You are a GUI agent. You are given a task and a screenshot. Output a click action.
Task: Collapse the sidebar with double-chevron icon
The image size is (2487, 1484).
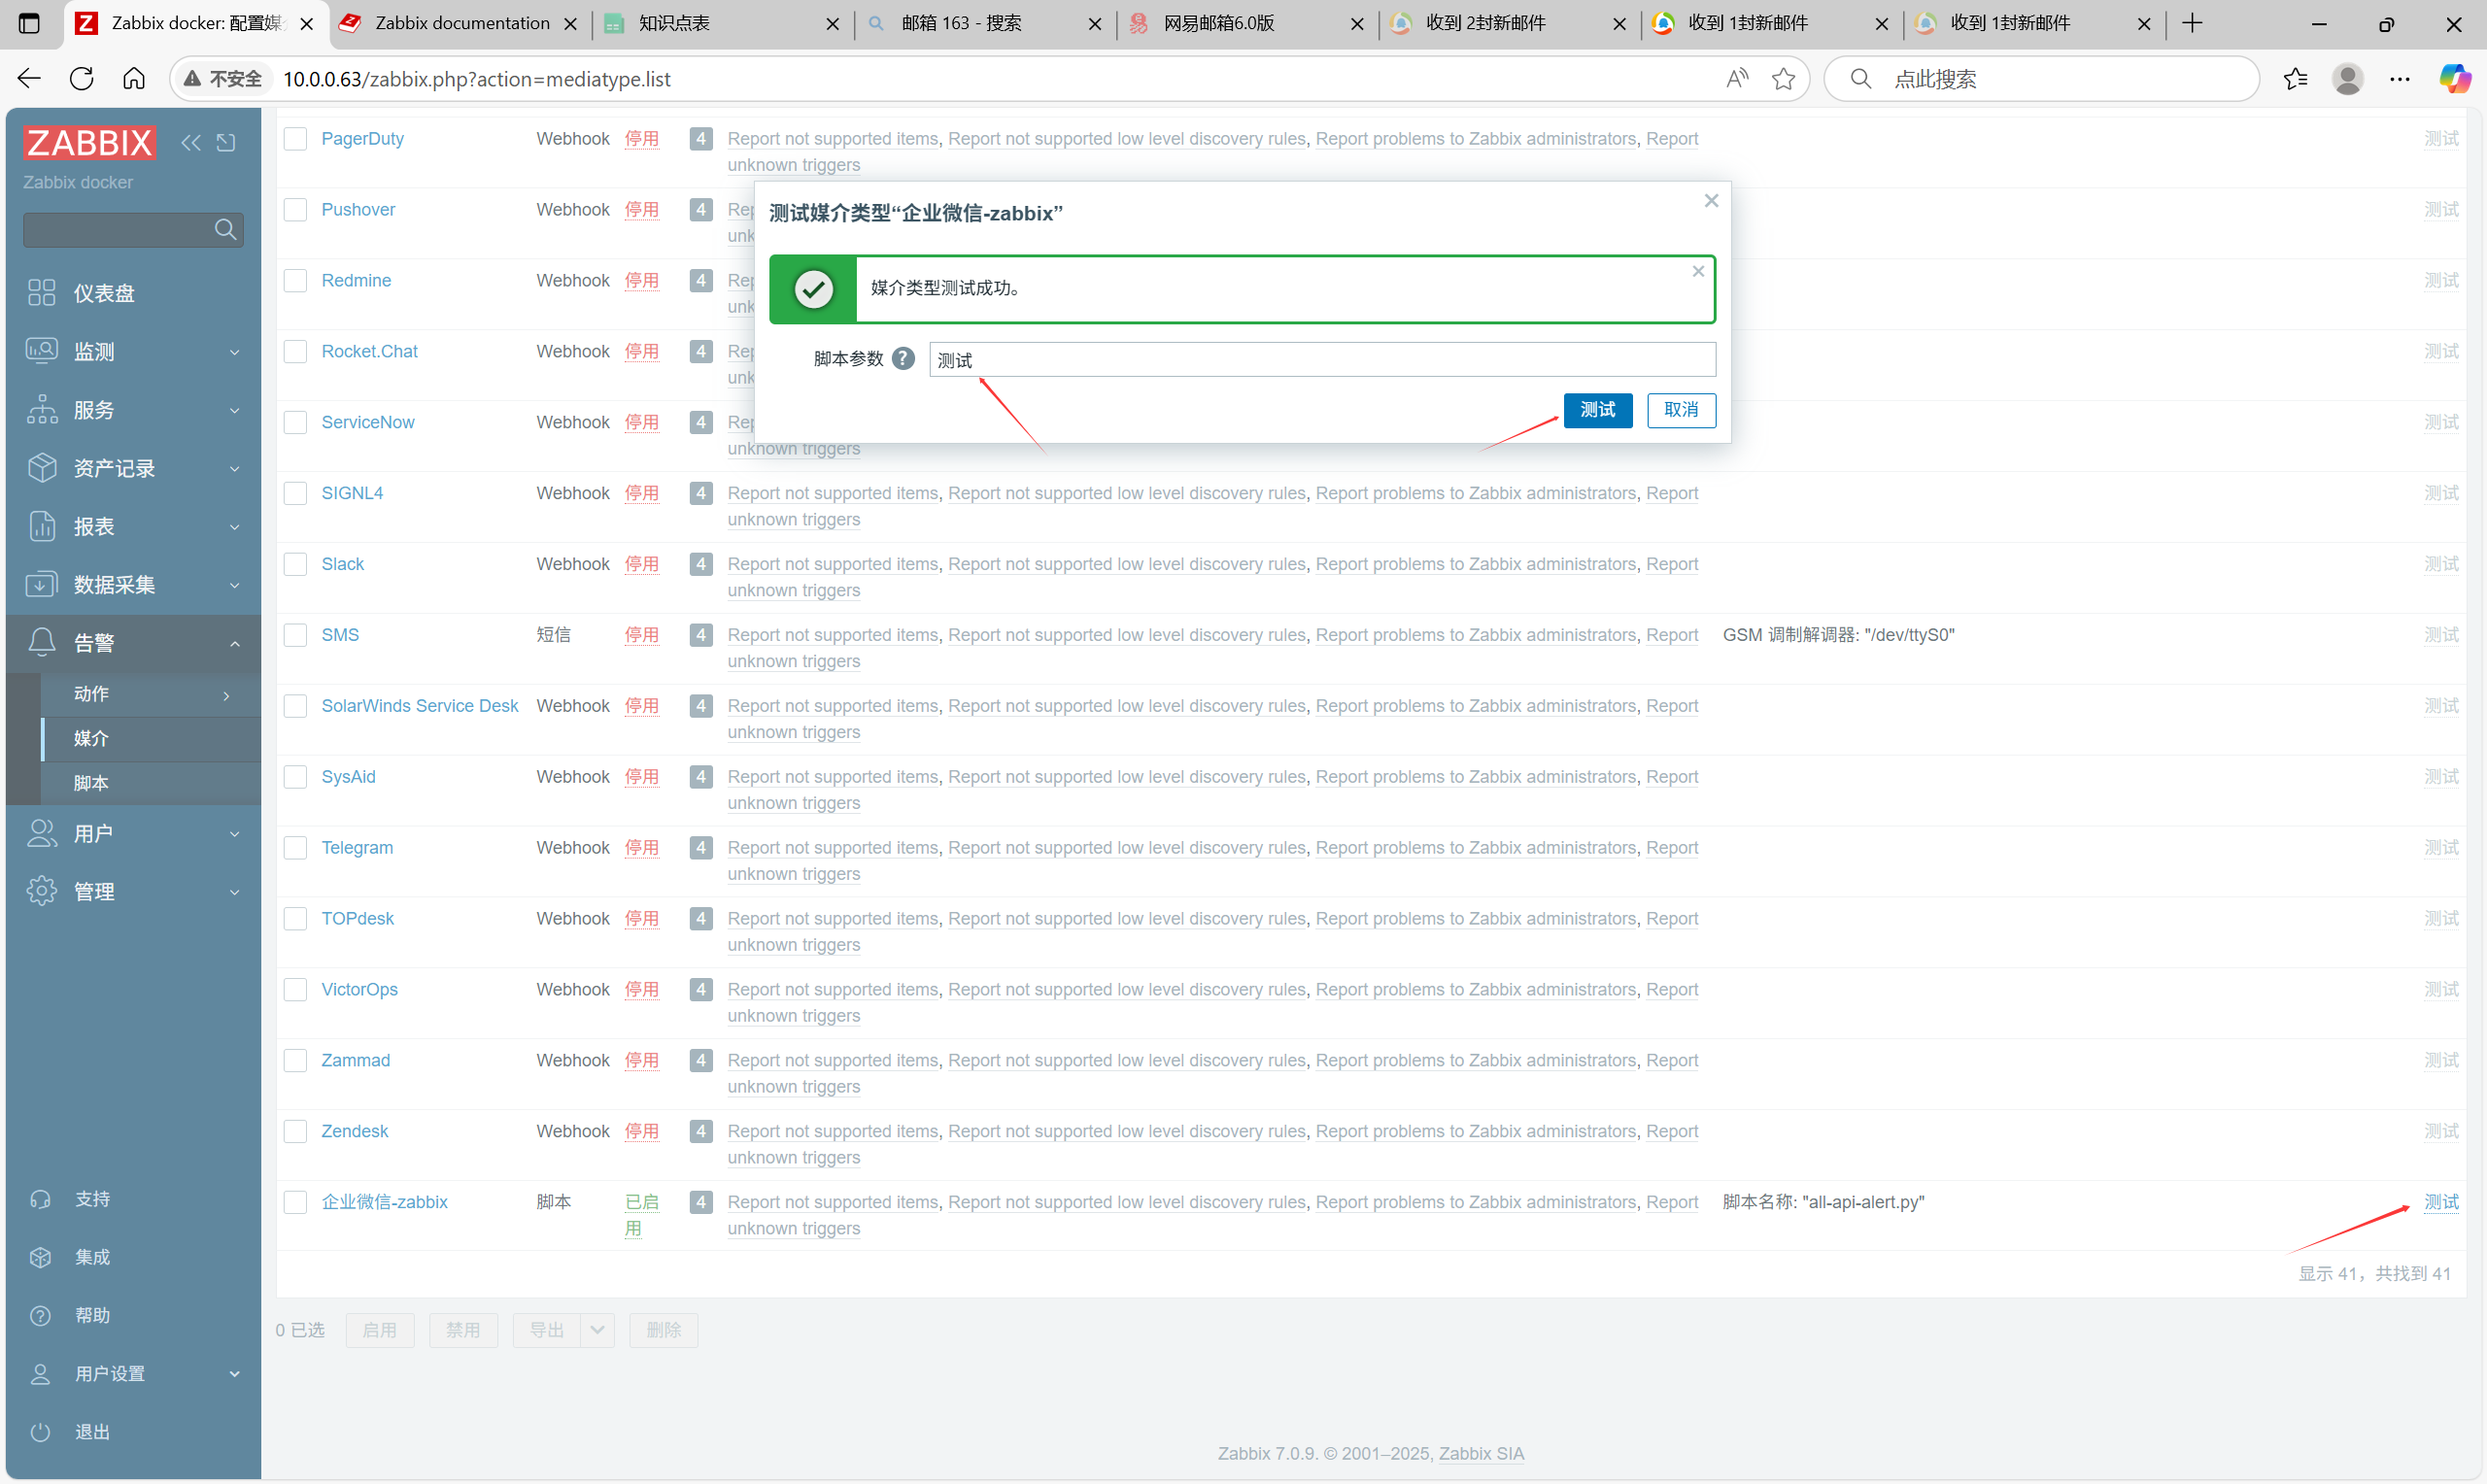[190, 143]
